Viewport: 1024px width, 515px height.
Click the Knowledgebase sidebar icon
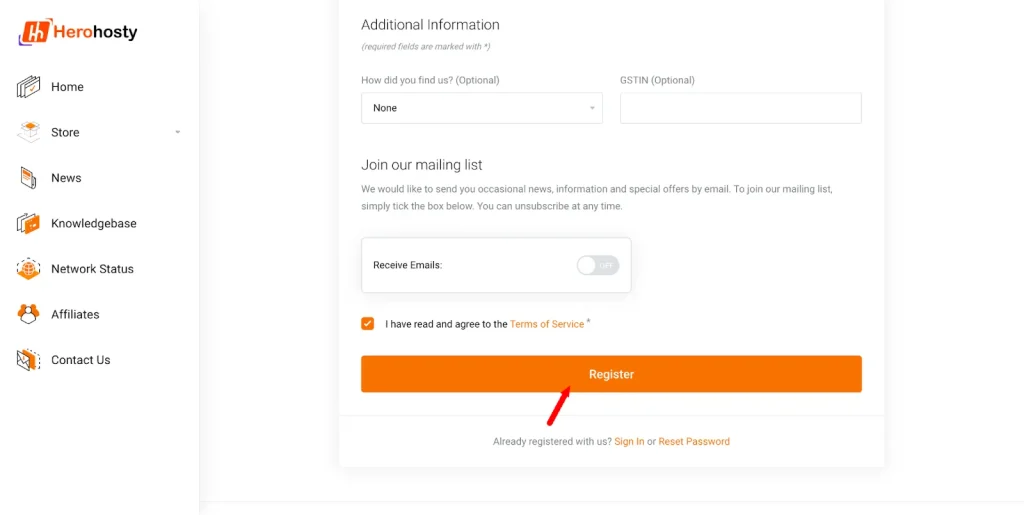pos(28,223)
